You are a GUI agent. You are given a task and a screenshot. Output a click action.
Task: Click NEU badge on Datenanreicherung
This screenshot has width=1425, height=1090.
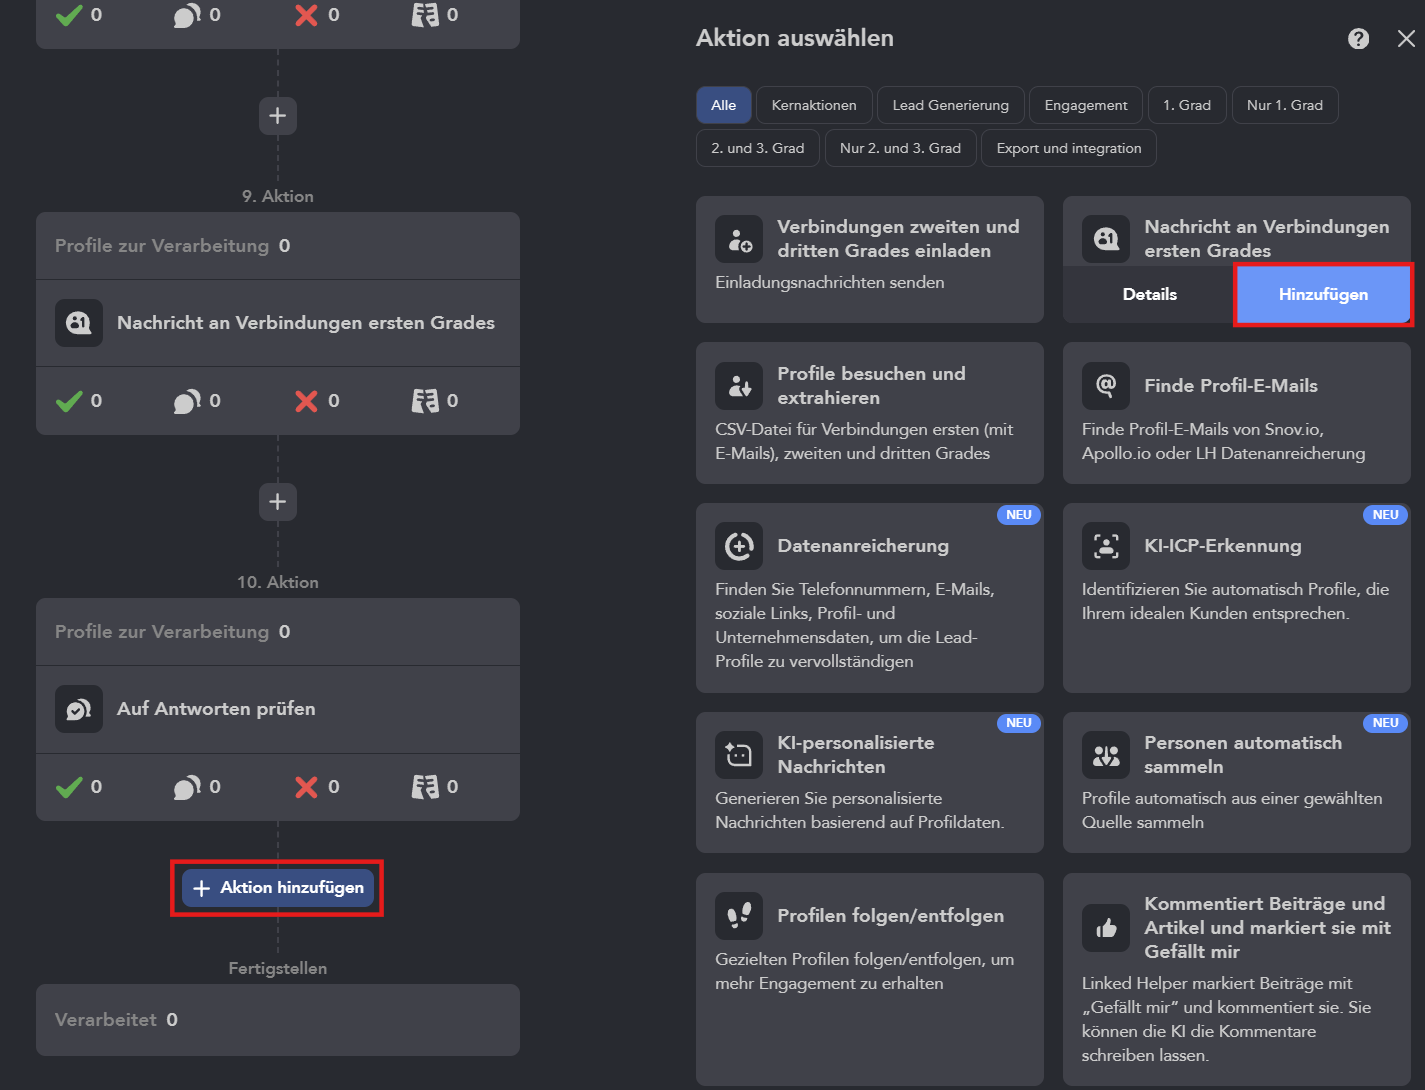1019,515
